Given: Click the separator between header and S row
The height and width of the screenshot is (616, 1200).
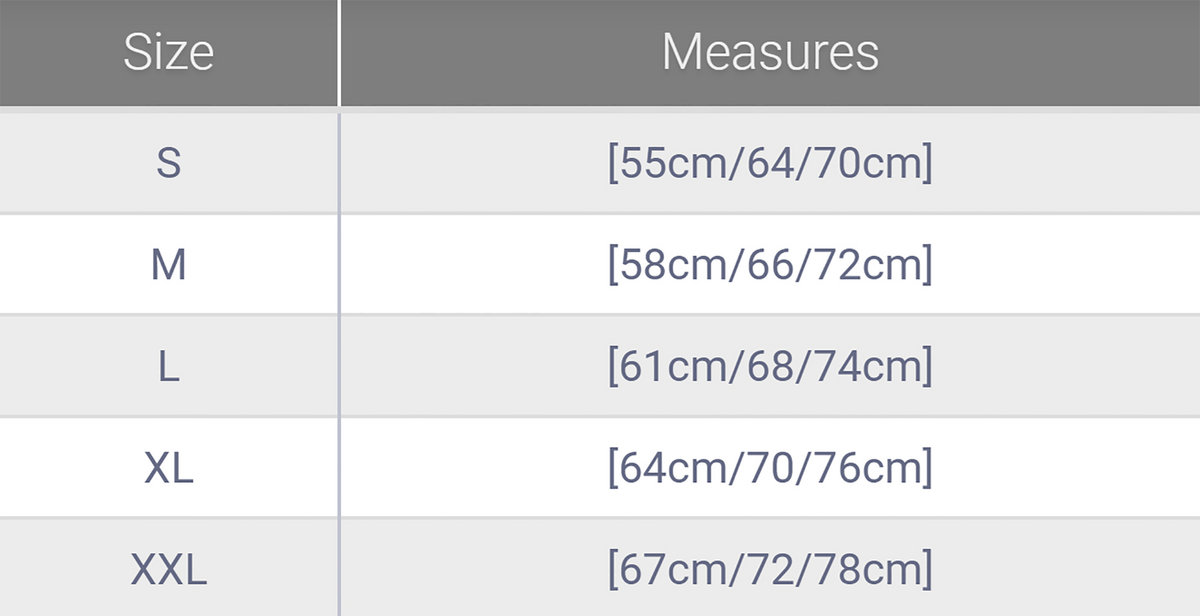Looking at the screenshot, I should (600, 109).
